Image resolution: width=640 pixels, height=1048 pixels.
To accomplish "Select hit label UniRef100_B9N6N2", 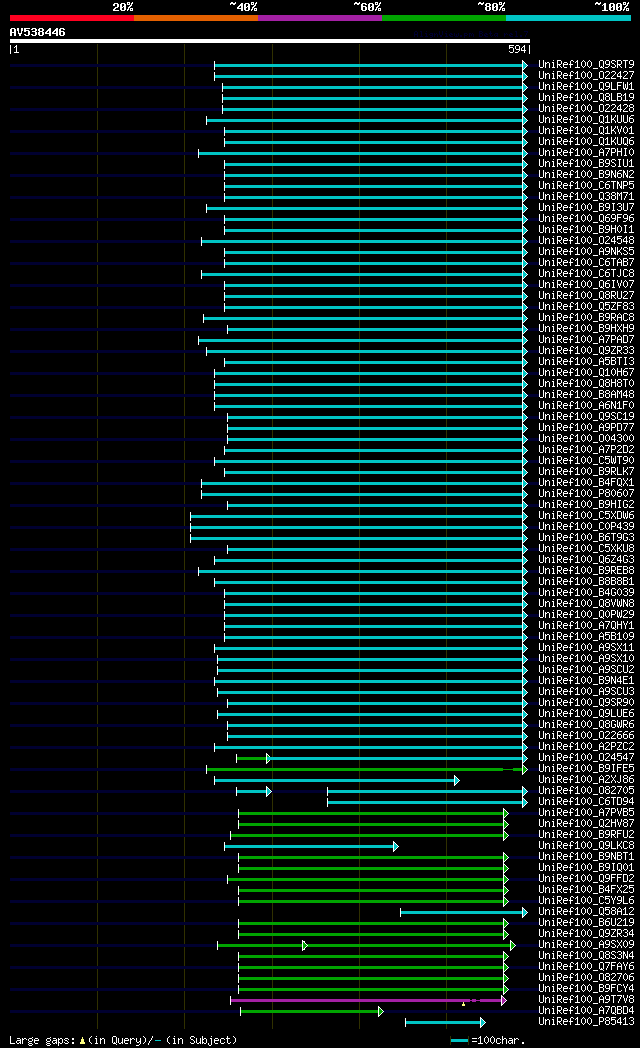I will [587, 174].
